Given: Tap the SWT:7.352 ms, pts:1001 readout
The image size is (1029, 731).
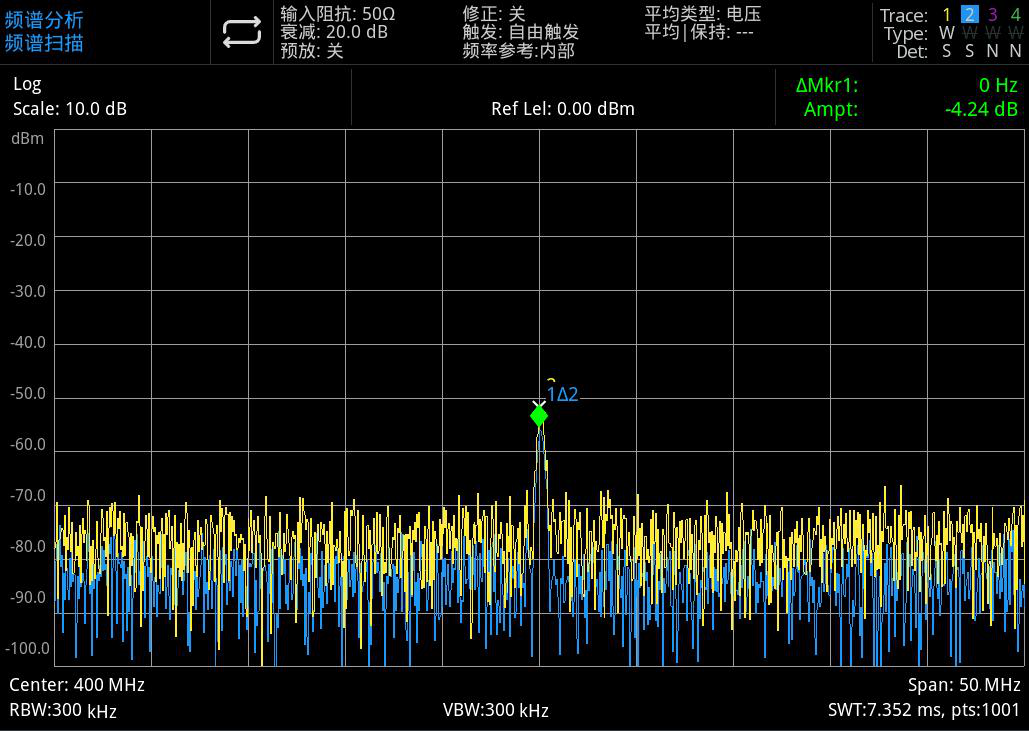Looking at the screenshot, I should tap(924, 710).
